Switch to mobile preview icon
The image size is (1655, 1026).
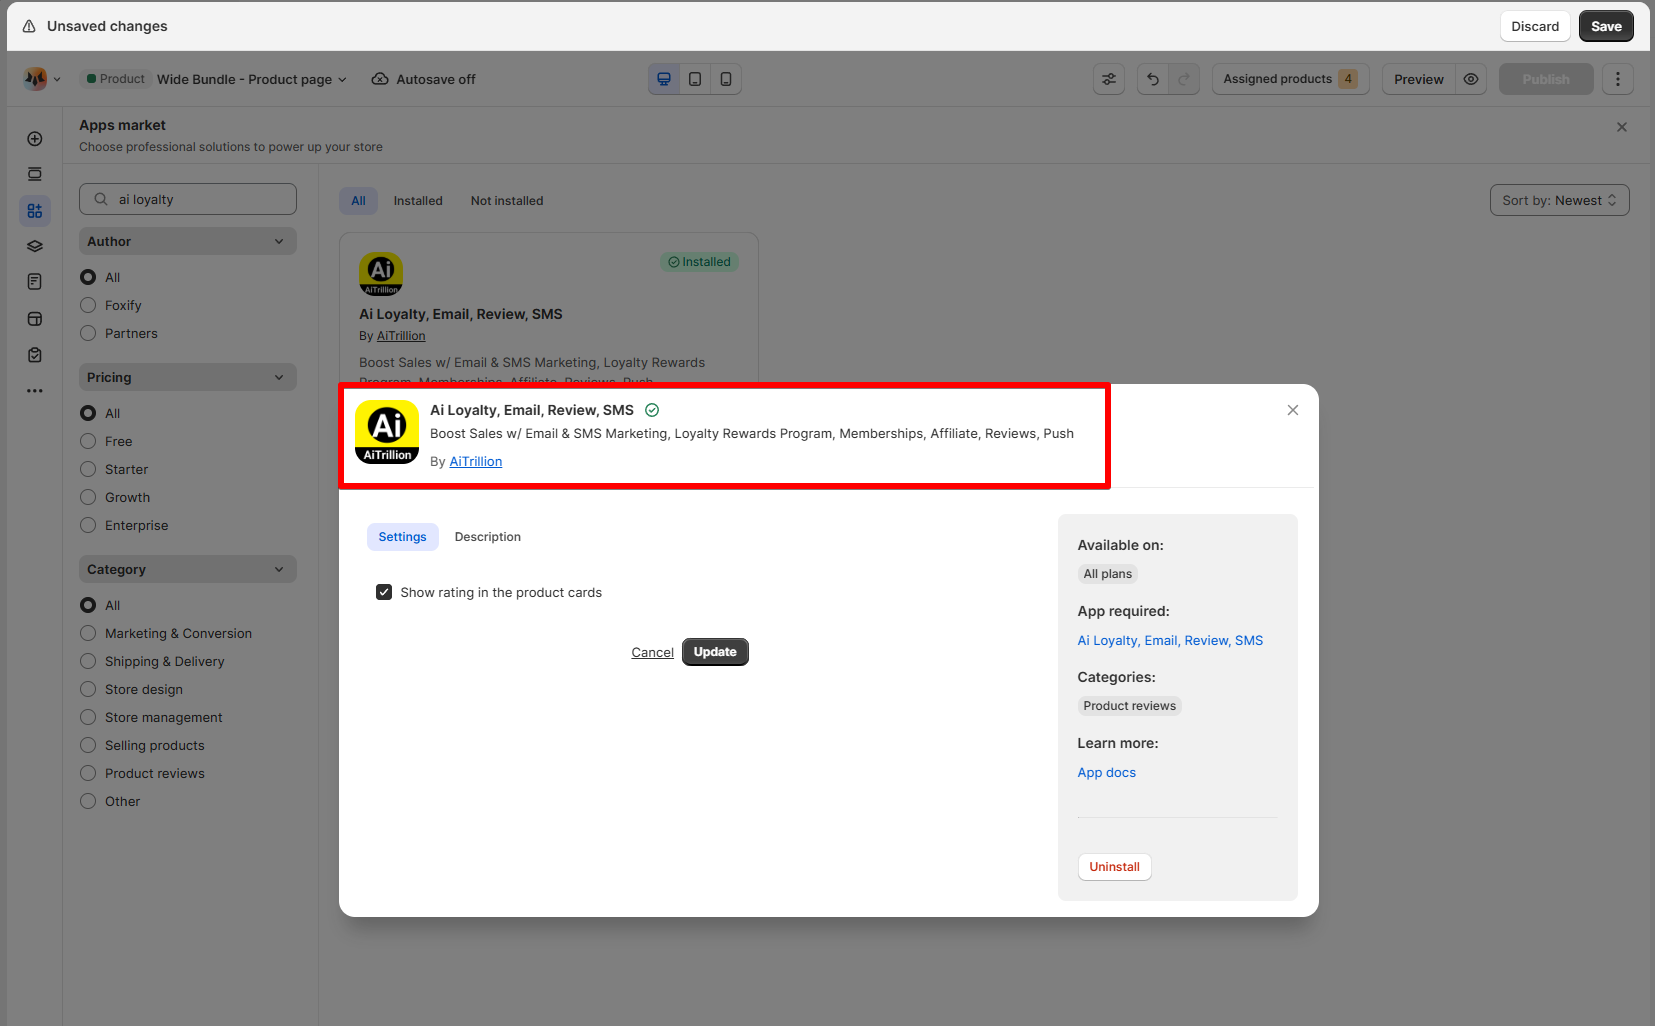pos(726,79)
